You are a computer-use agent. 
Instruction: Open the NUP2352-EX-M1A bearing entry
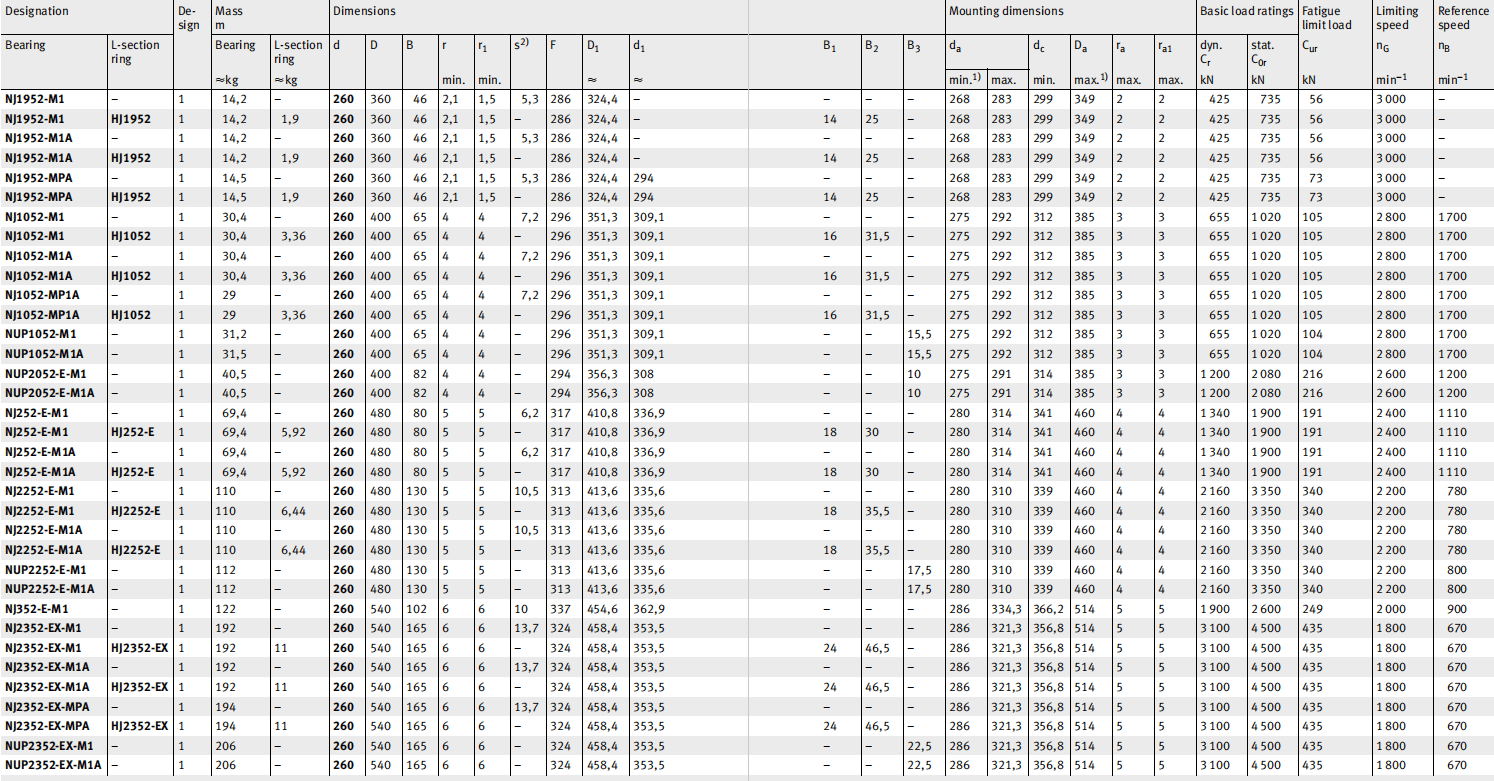pyautogui.click(x=52, y=766)
